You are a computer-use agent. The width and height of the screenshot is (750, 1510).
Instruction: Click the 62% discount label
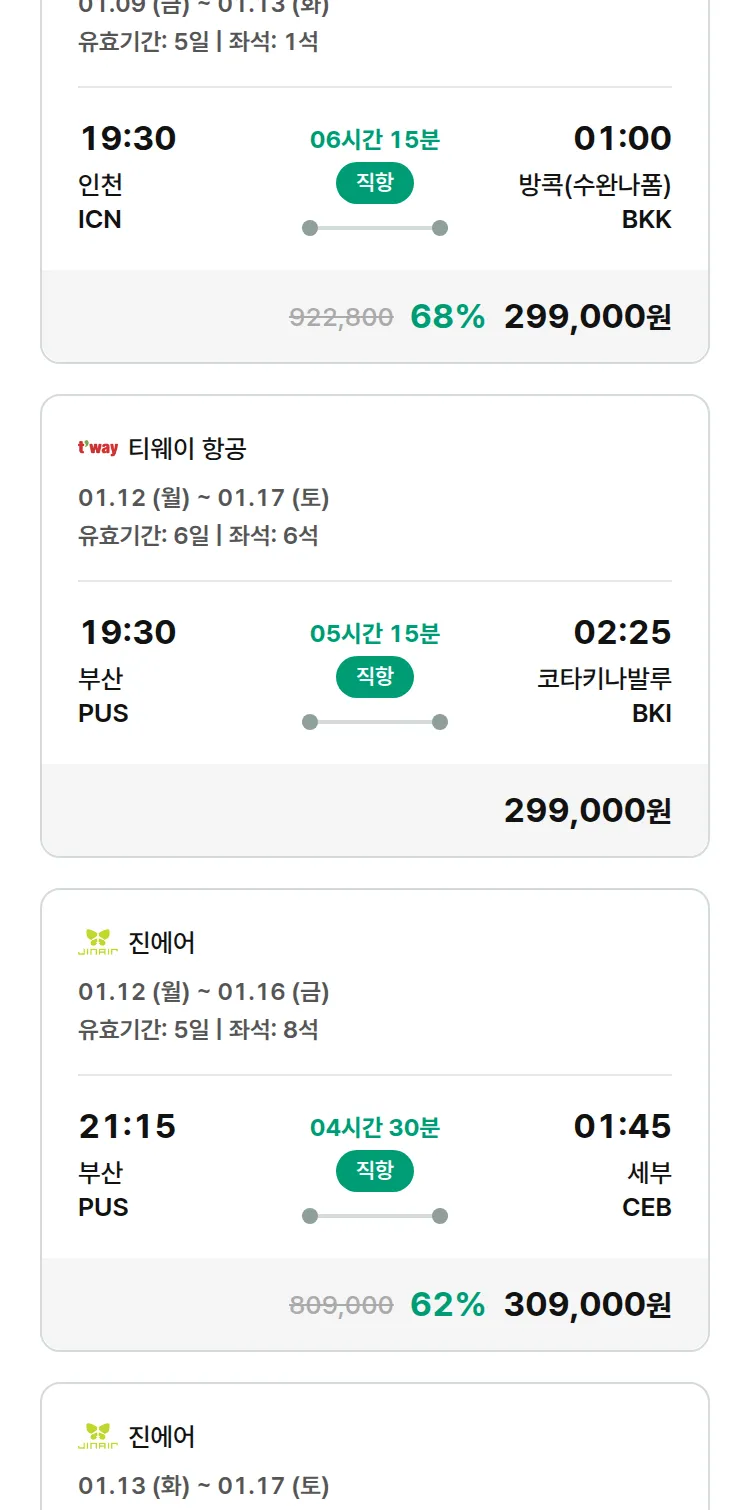tap(447, 1305)
